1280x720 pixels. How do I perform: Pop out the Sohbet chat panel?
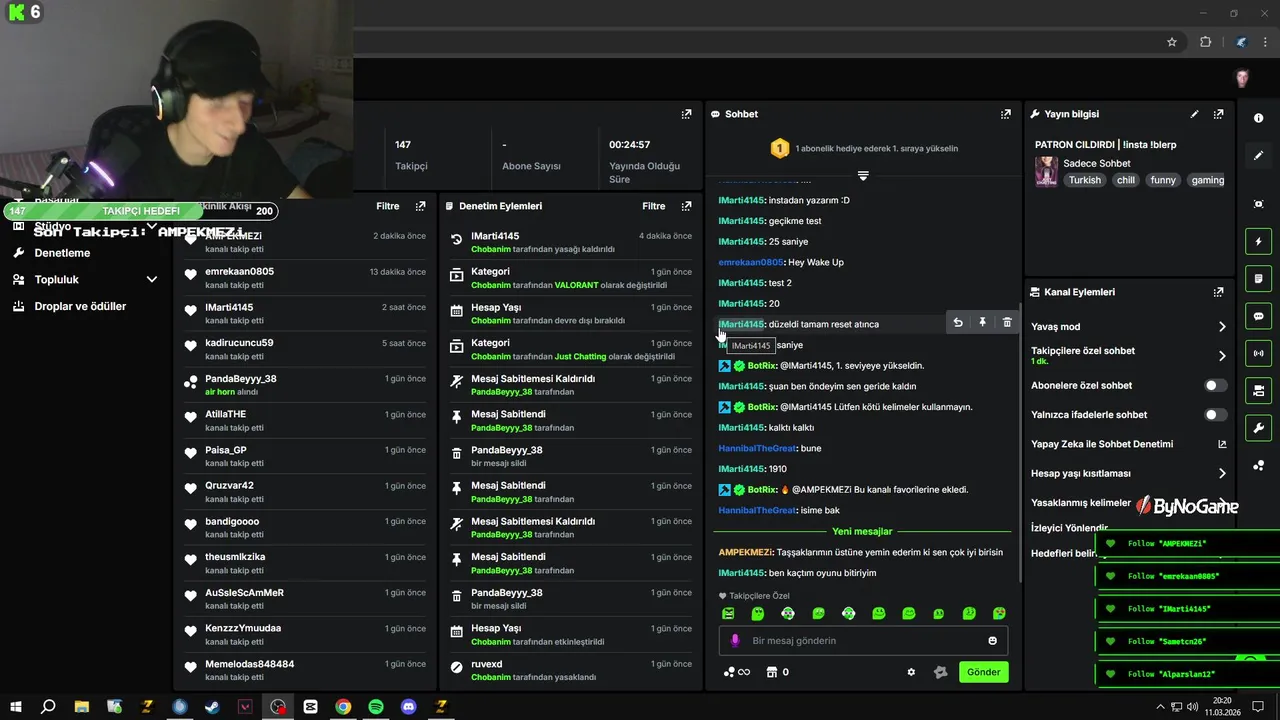1005,114
